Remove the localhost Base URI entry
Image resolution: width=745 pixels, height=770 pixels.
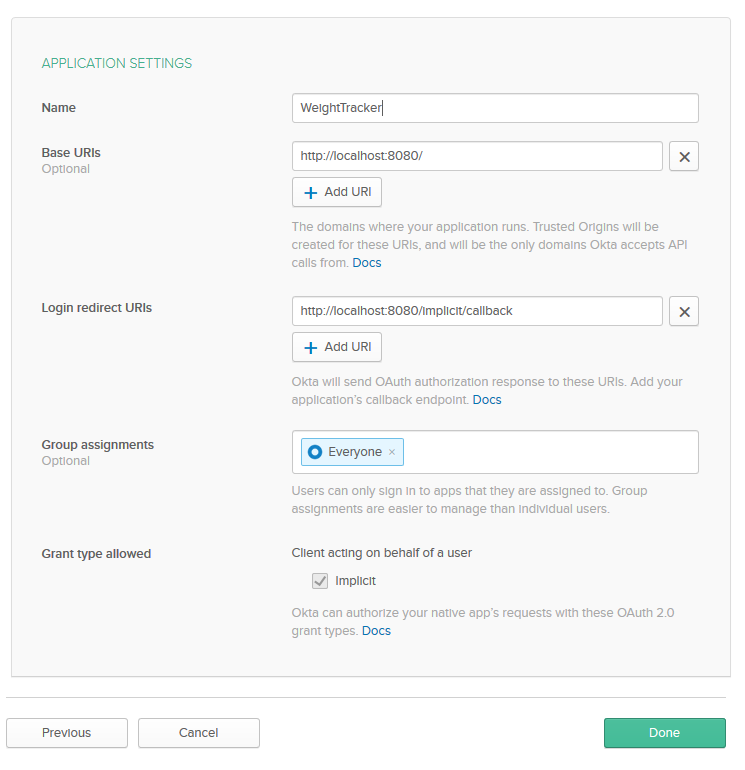(x=683, y=157)
